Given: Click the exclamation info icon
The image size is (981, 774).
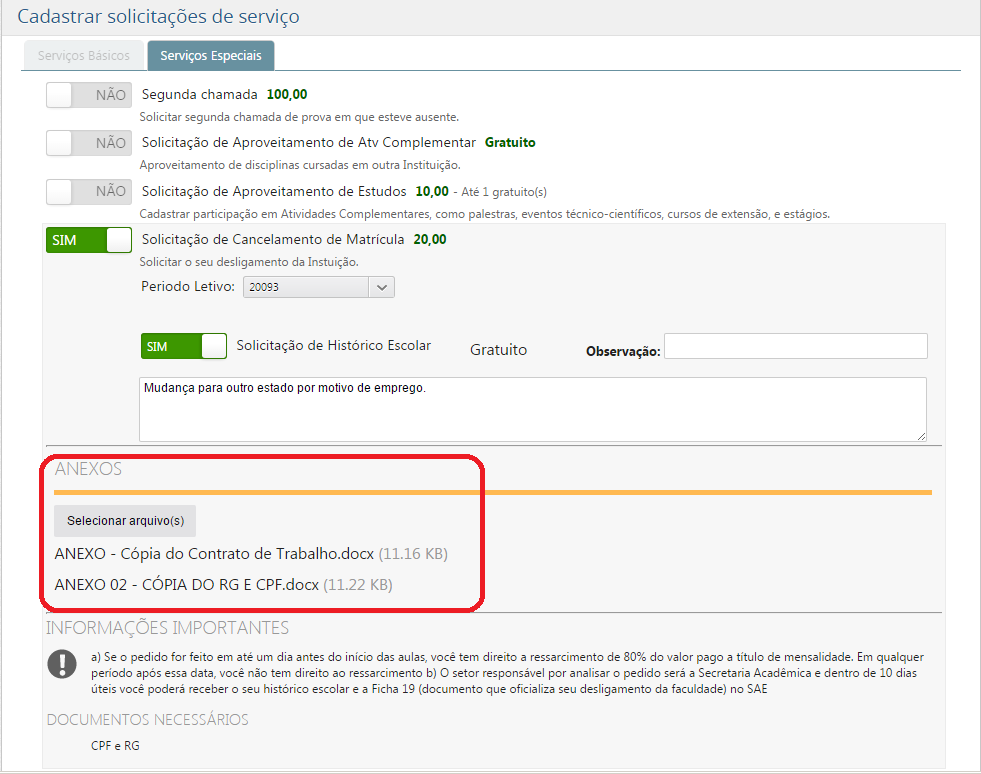Looking at the screenshot, I should point(62,662).
